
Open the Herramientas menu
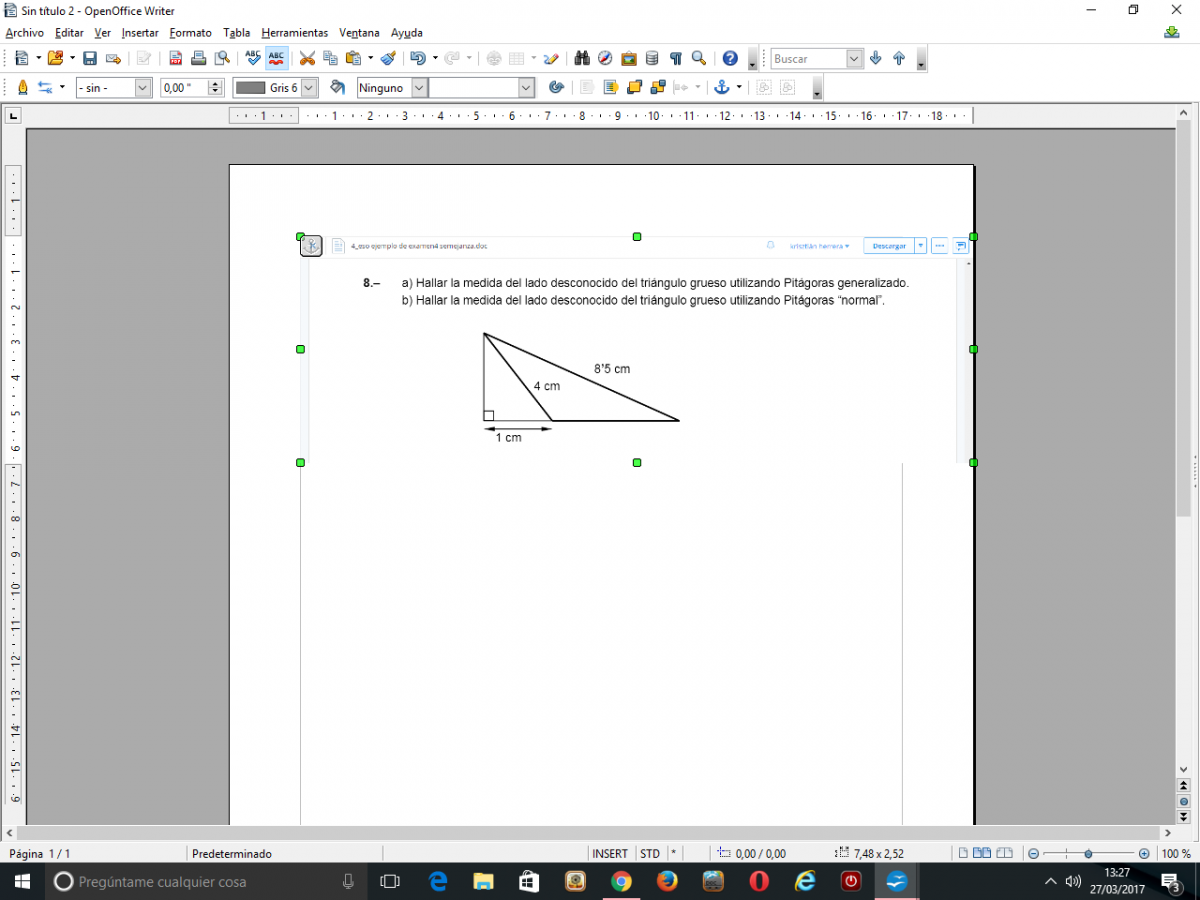click(x=294, y=33)
